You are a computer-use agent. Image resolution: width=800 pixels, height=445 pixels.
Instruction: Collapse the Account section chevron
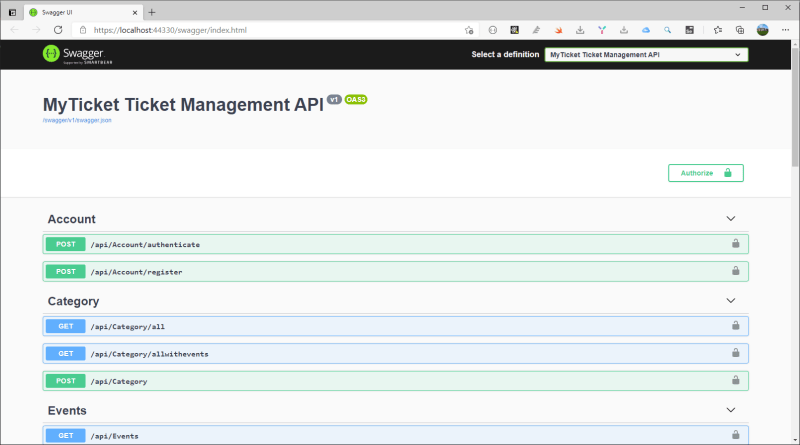pos(731,218)
